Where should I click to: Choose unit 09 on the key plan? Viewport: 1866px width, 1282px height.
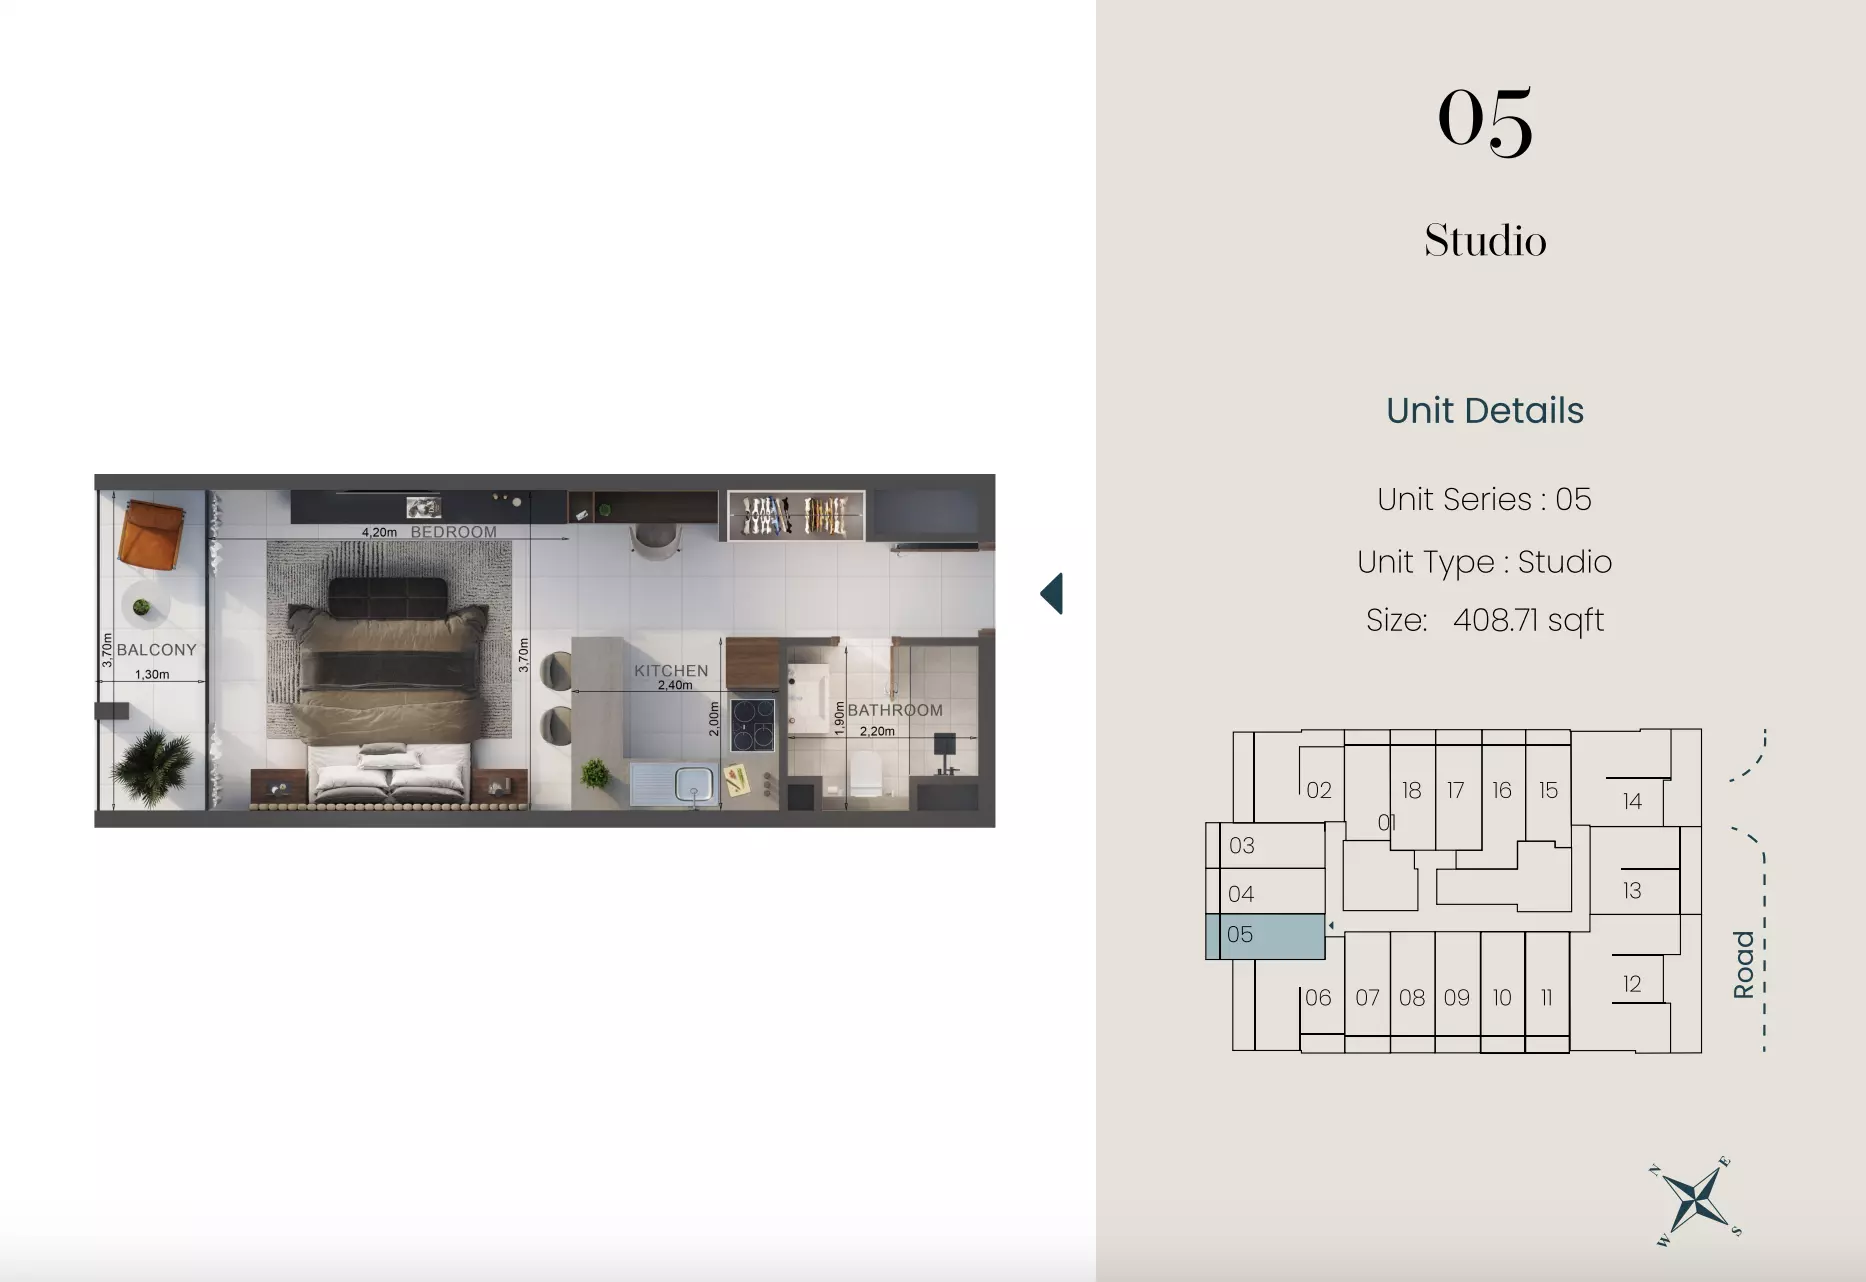1456,997
